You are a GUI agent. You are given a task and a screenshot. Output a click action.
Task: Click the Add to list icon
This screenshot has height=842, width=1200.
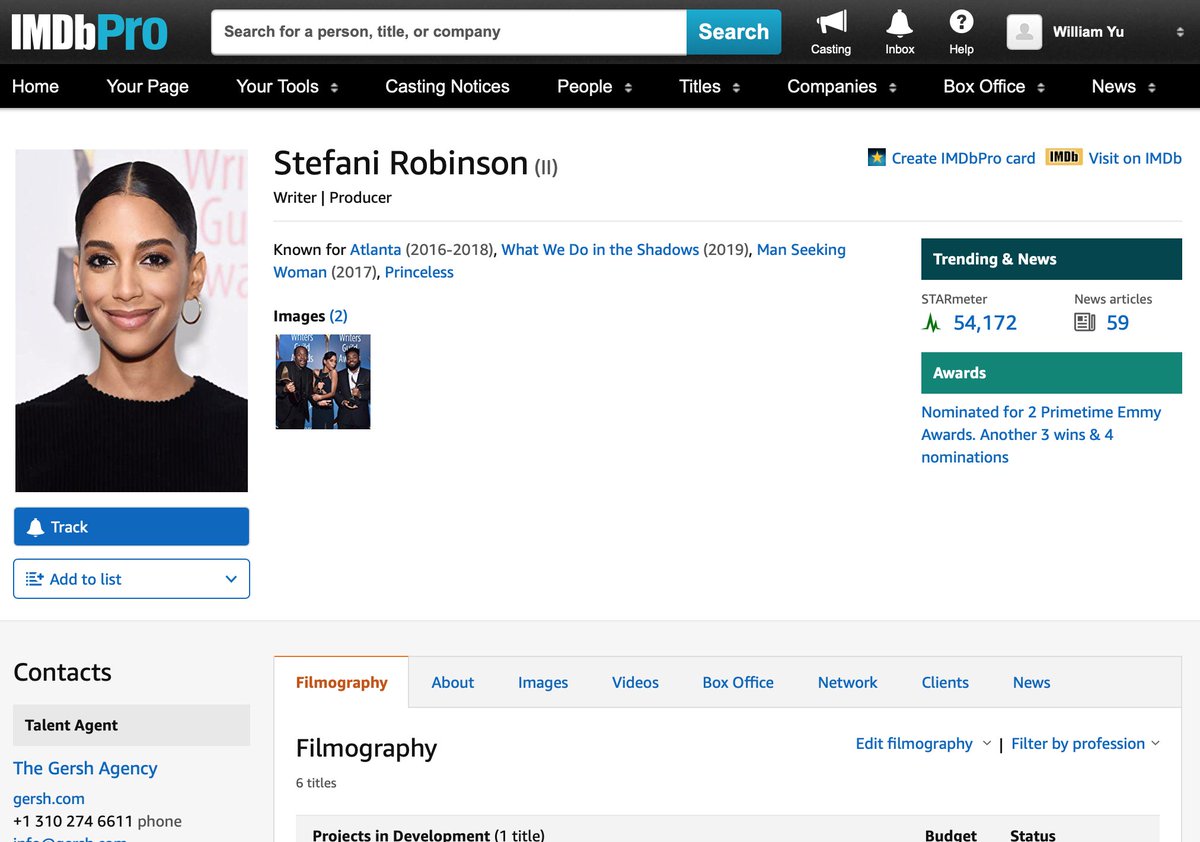coord(34,579)
